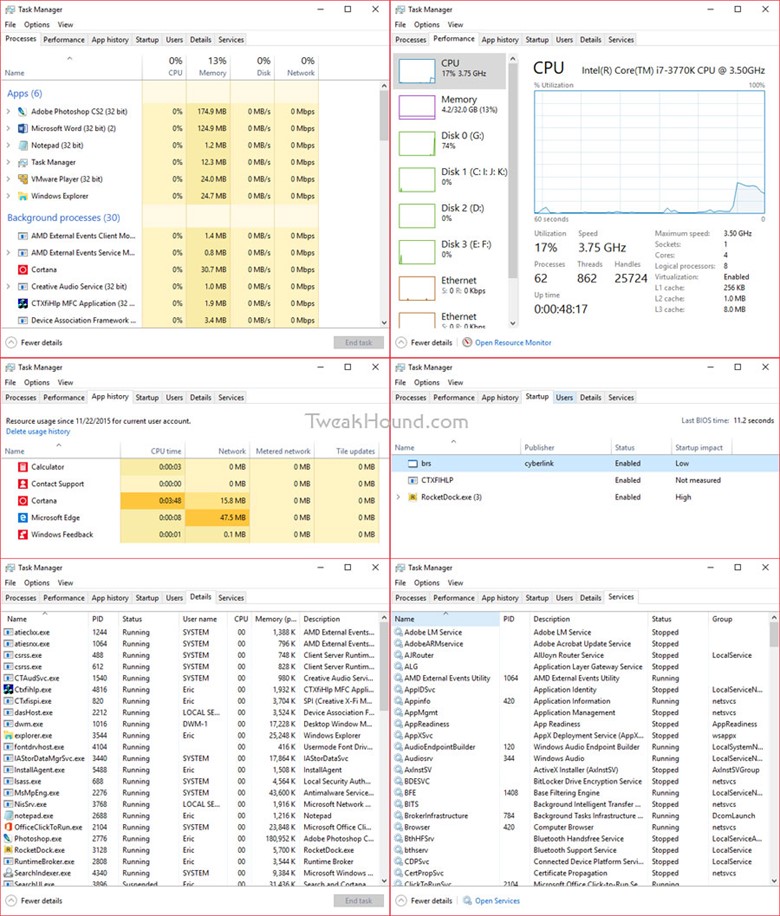Click the Windows Feedback icon in App history
Screen dimensions: 780x916
(x=22, y=535)
